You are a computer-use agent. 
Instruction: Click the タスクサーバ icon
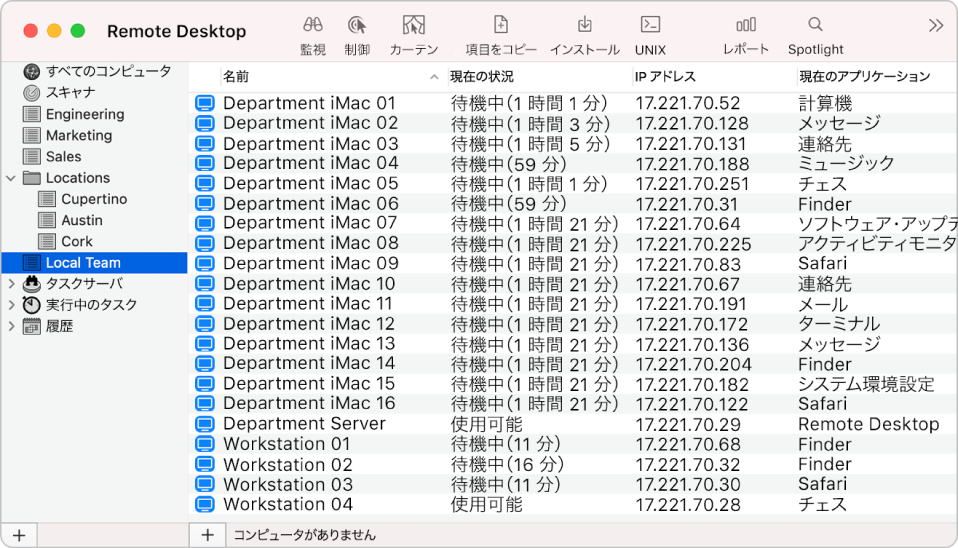click(x=31, y=284)
